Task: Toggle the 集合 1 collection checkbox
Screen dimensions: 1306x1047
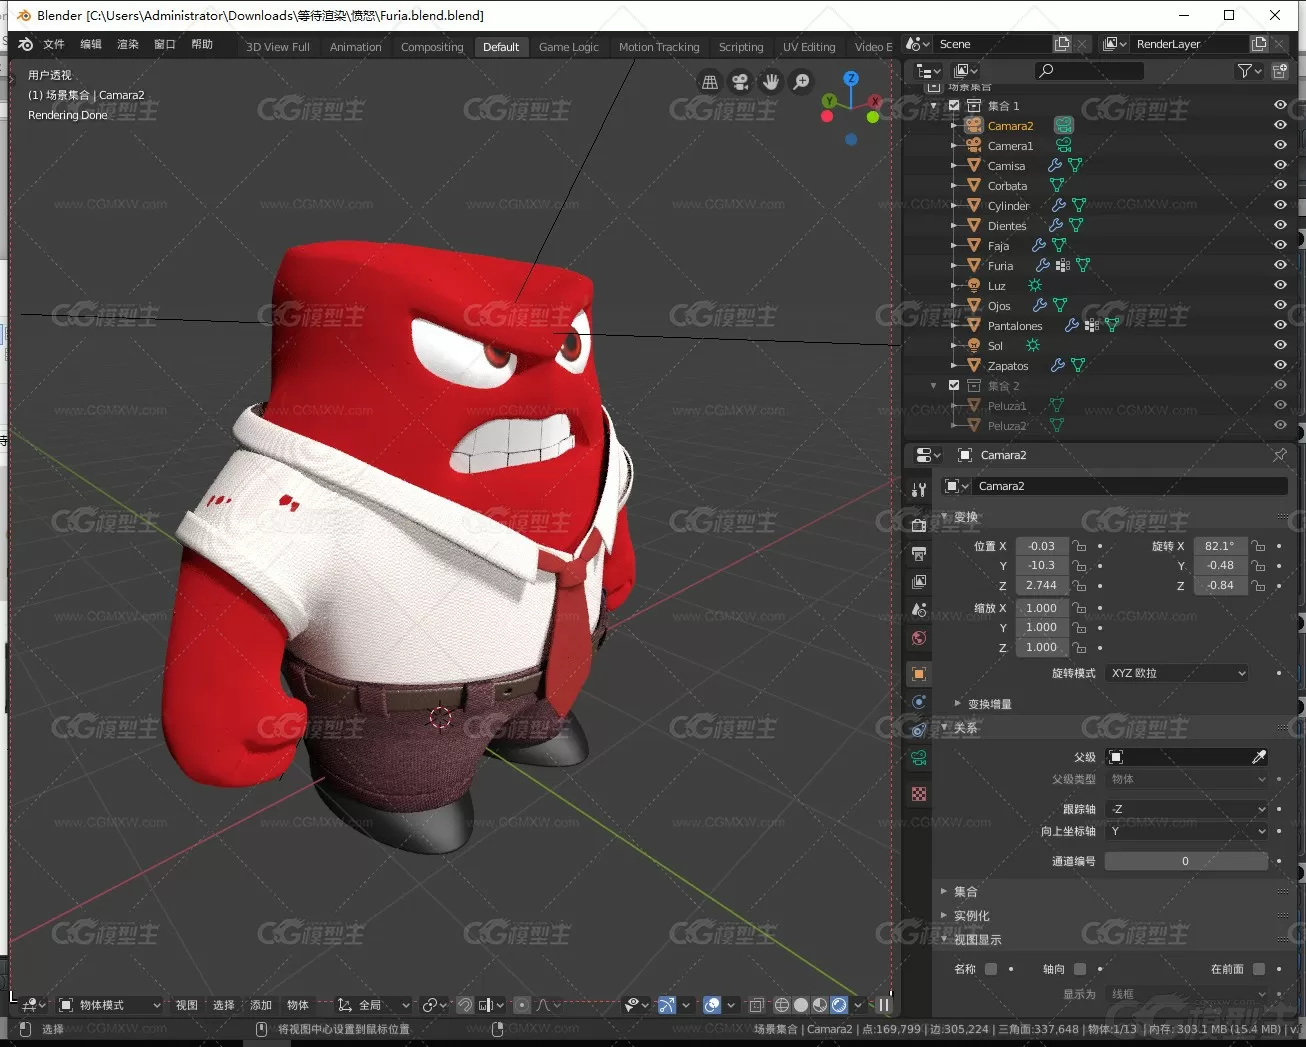Action: (x=954, y=105)
